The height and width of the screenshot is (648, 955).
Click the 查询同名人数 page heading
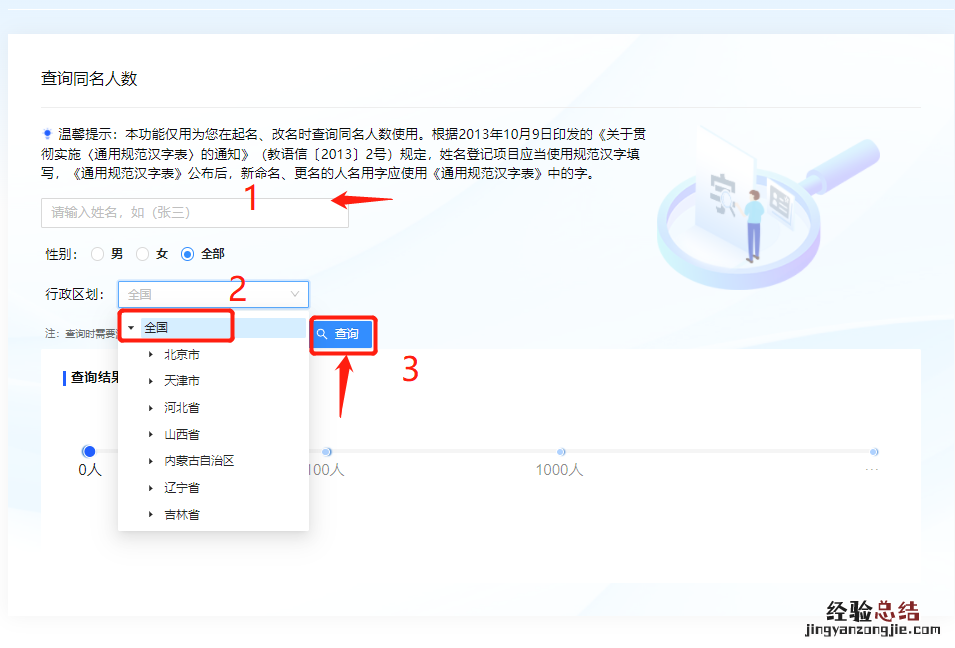tap(89, 79)
